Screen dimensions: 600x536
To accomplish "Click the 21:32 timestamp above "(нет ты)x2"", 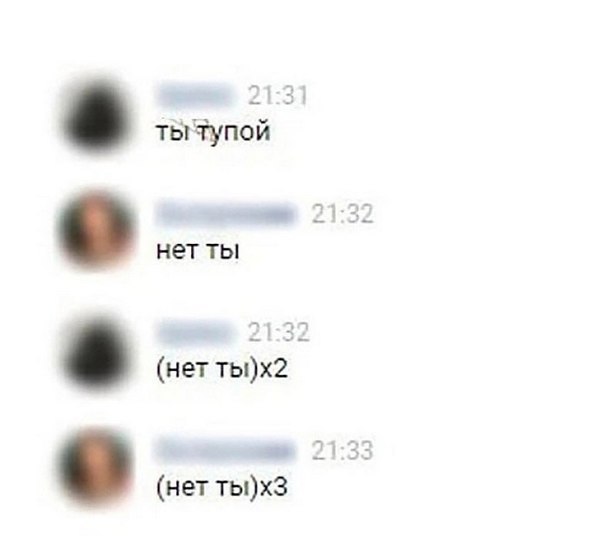I will (x=279, y=332).
